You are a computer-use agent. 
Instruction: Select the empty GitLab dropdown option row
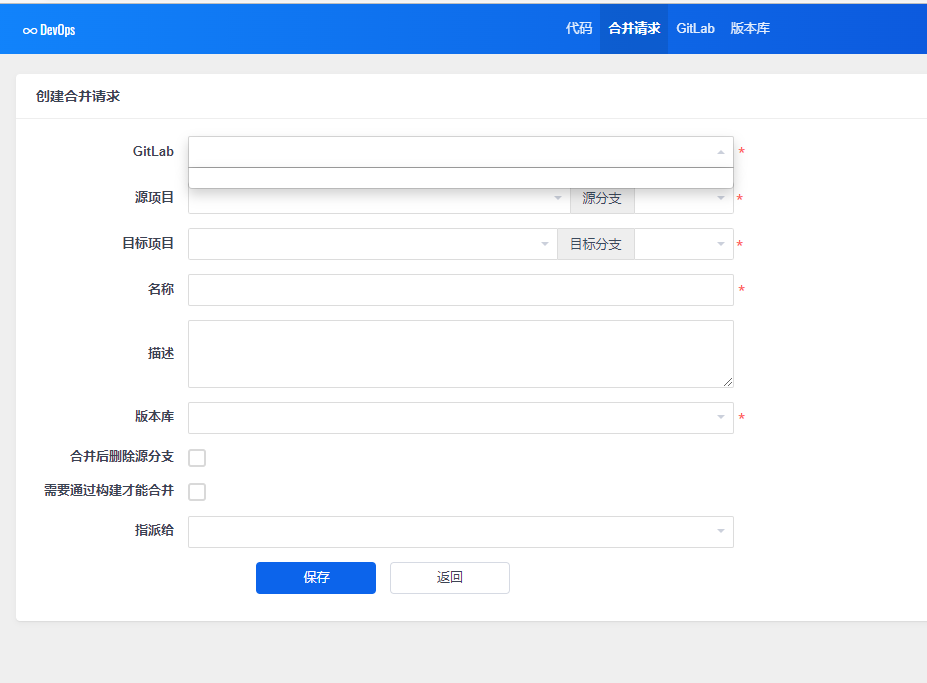pos(460,178)
